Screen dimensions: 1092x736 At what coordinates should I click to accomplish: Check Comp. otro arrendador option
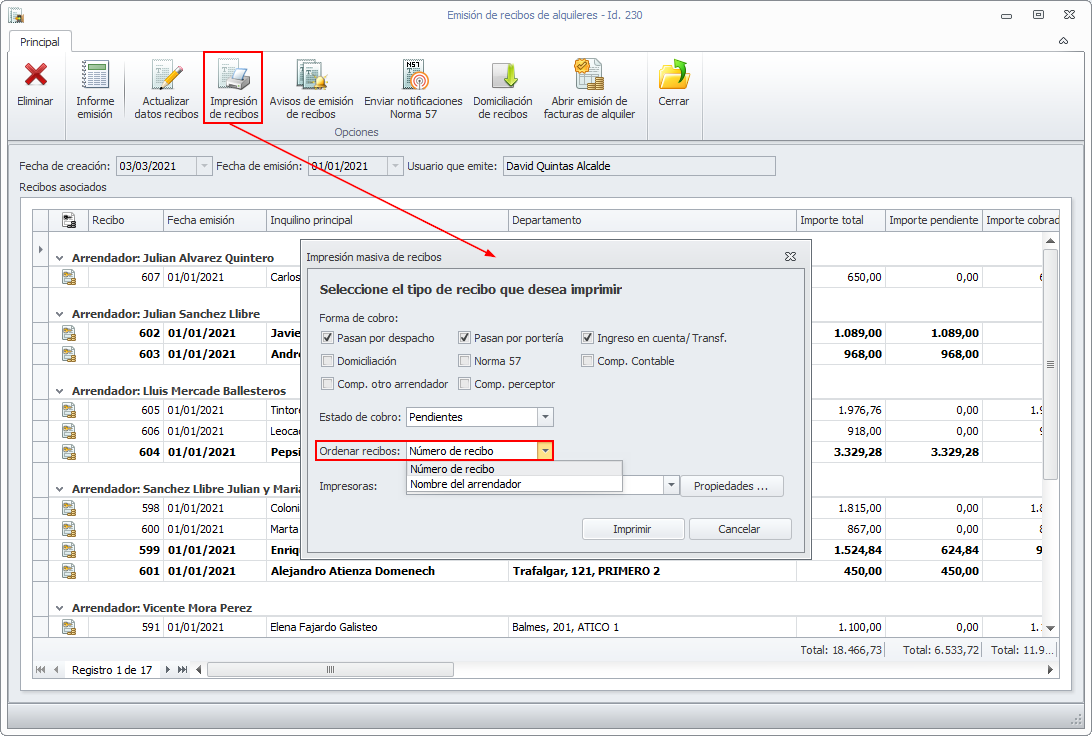327,384
